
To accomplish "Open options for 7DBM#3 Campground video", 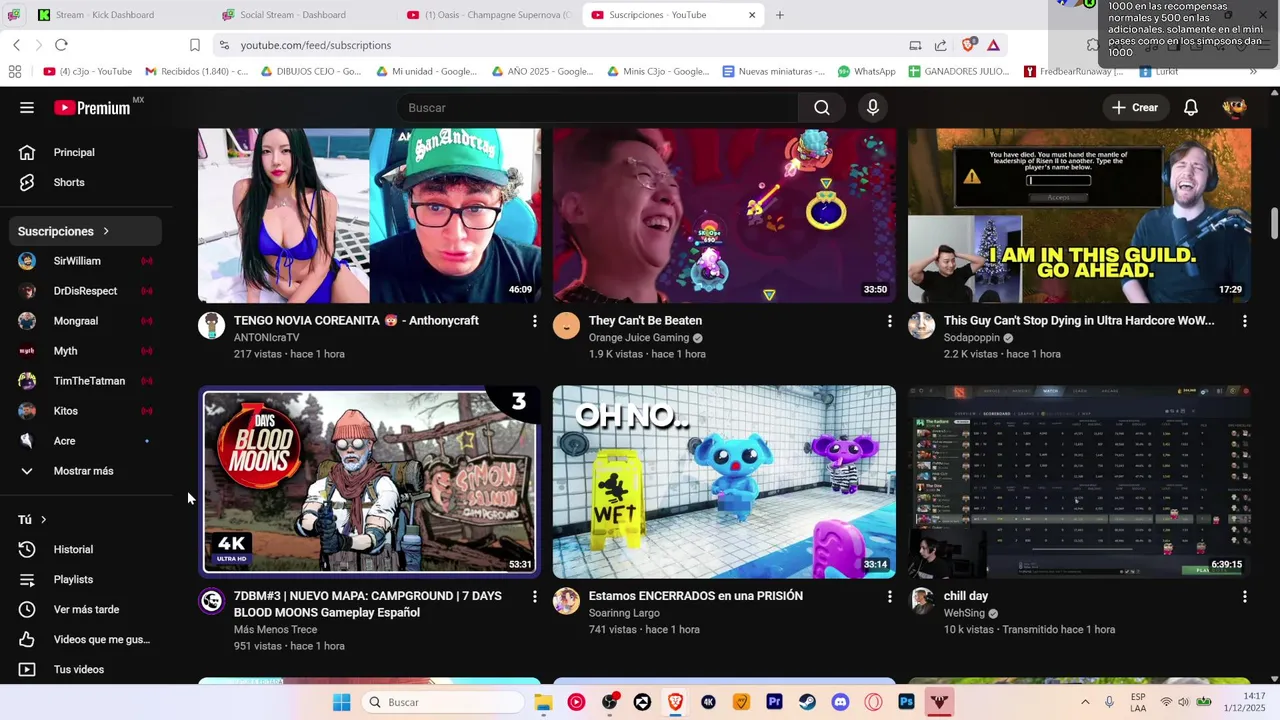I will 534,597.
